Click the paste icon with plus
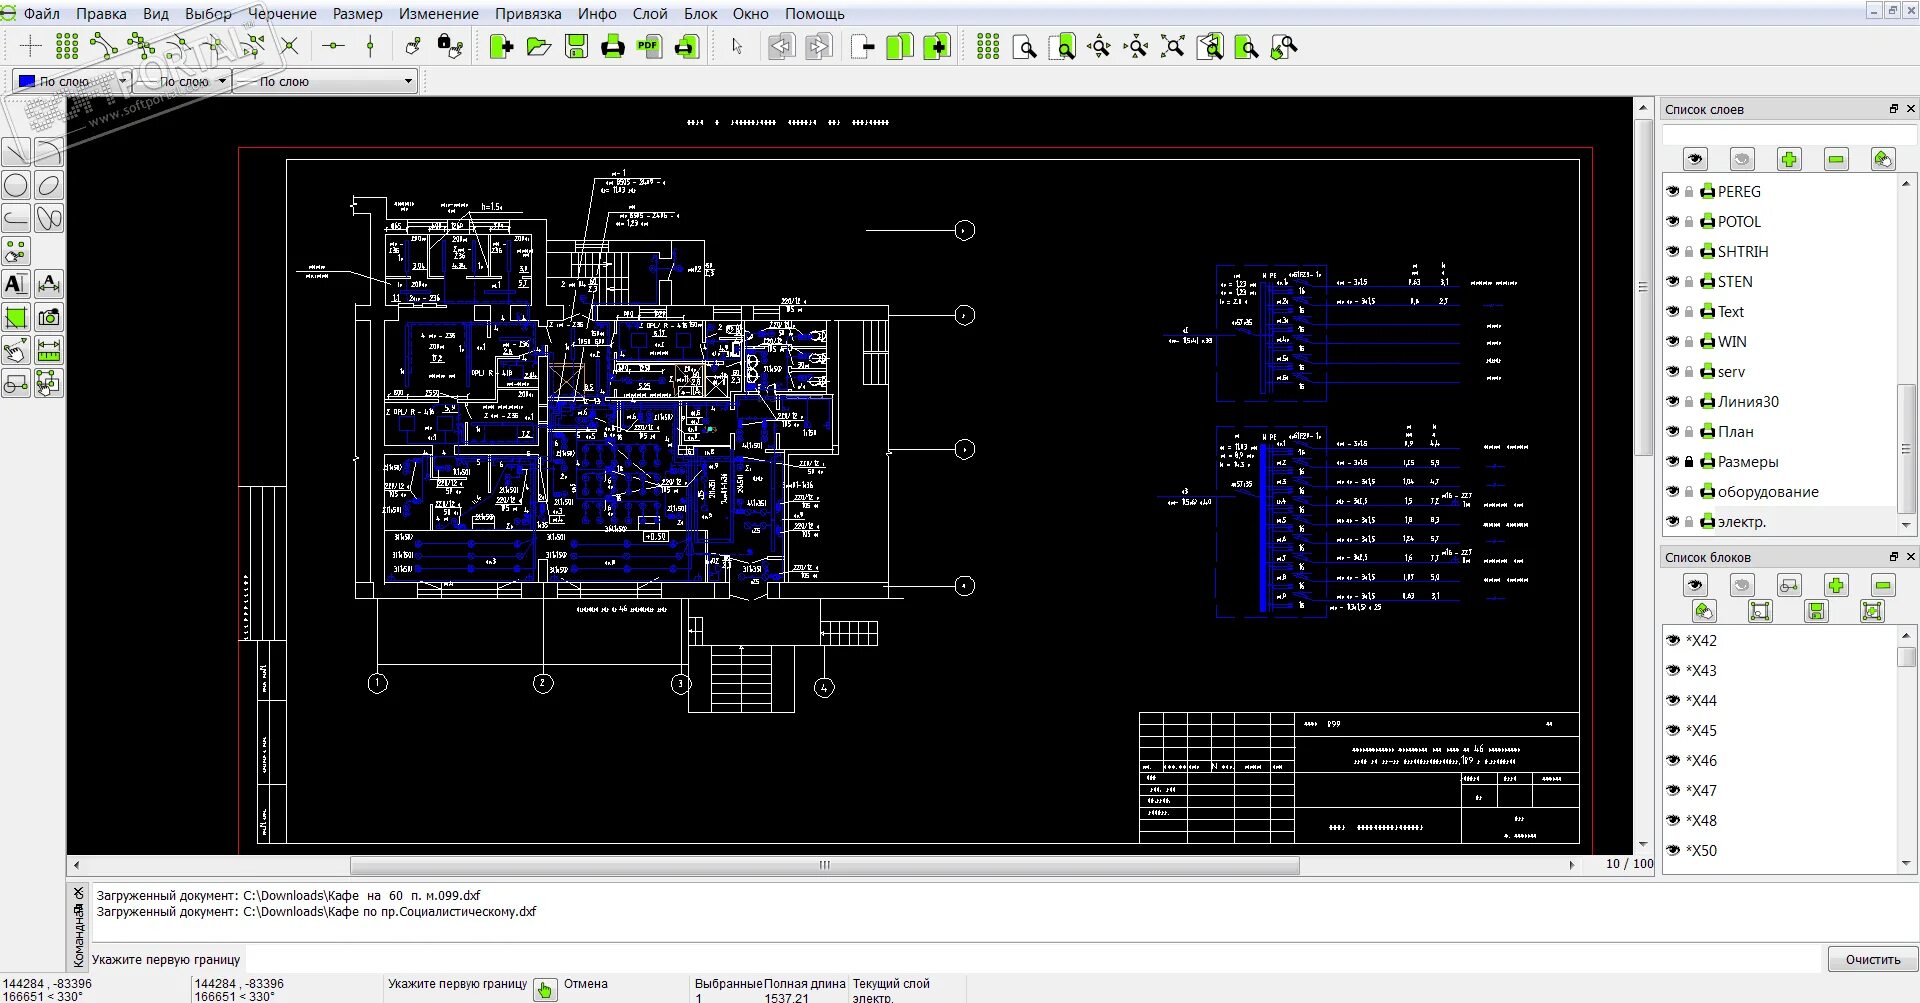Viewport: 1920px width, 1003px height. [937, 46]
